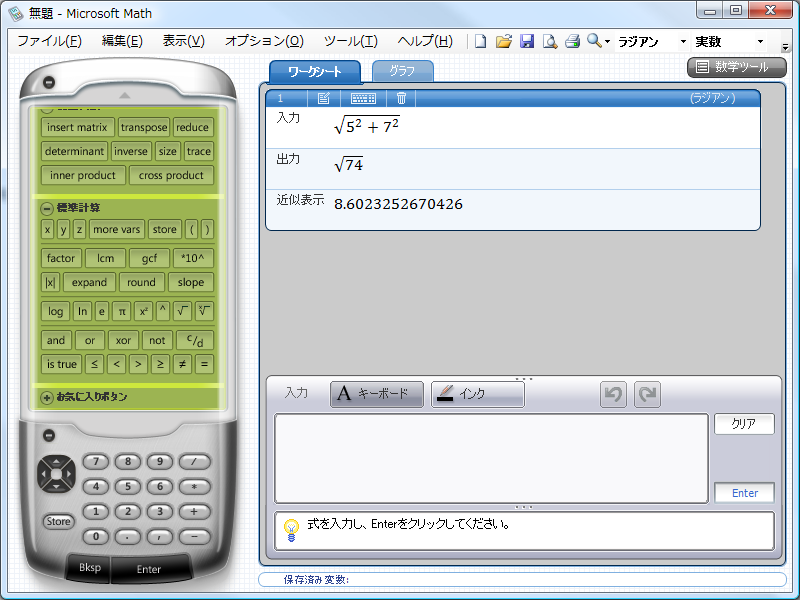Click the Undo arrow in input panel
800x600 pixels.
(613, 394)
